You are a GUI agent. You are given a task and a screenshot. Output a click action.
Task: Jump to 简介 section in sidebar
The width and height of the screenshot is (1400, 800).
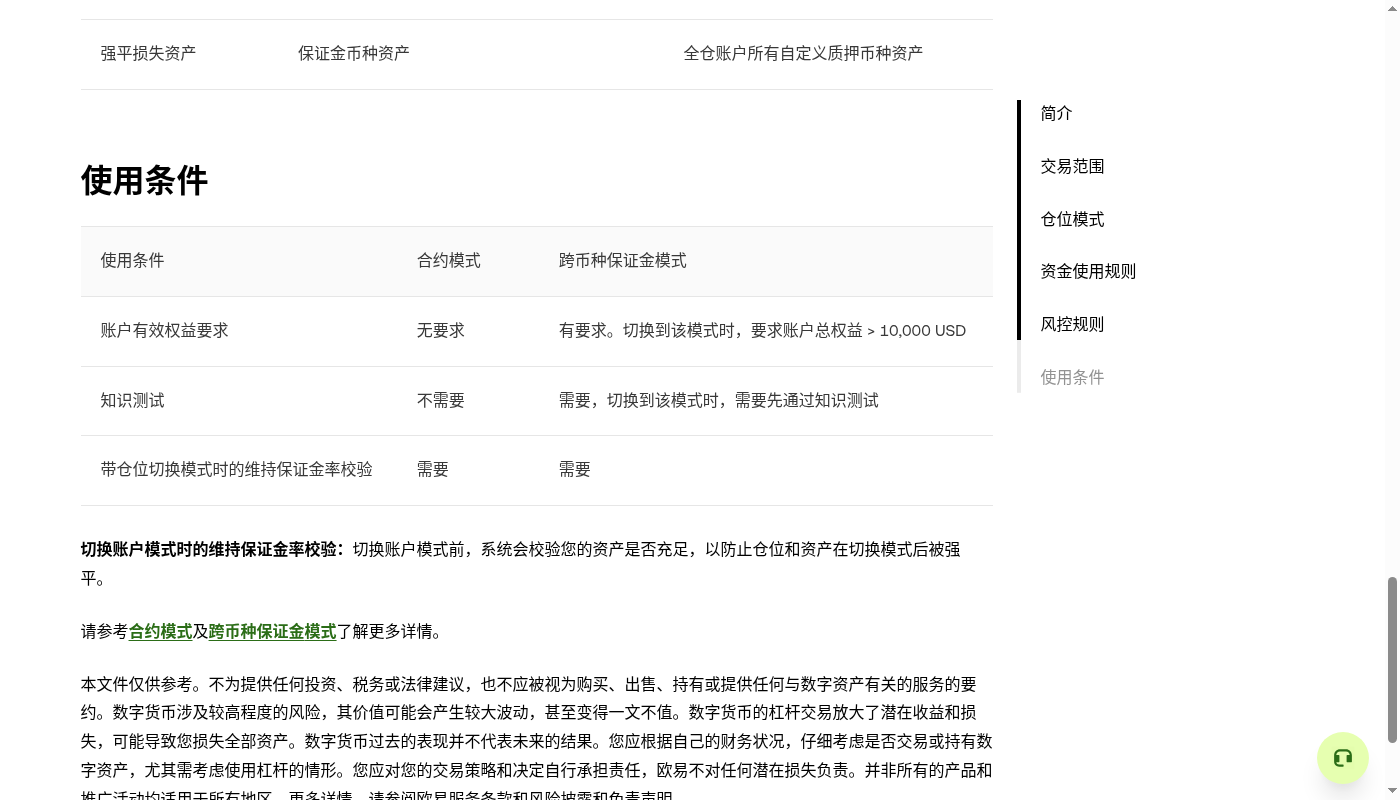[1056, 113]
